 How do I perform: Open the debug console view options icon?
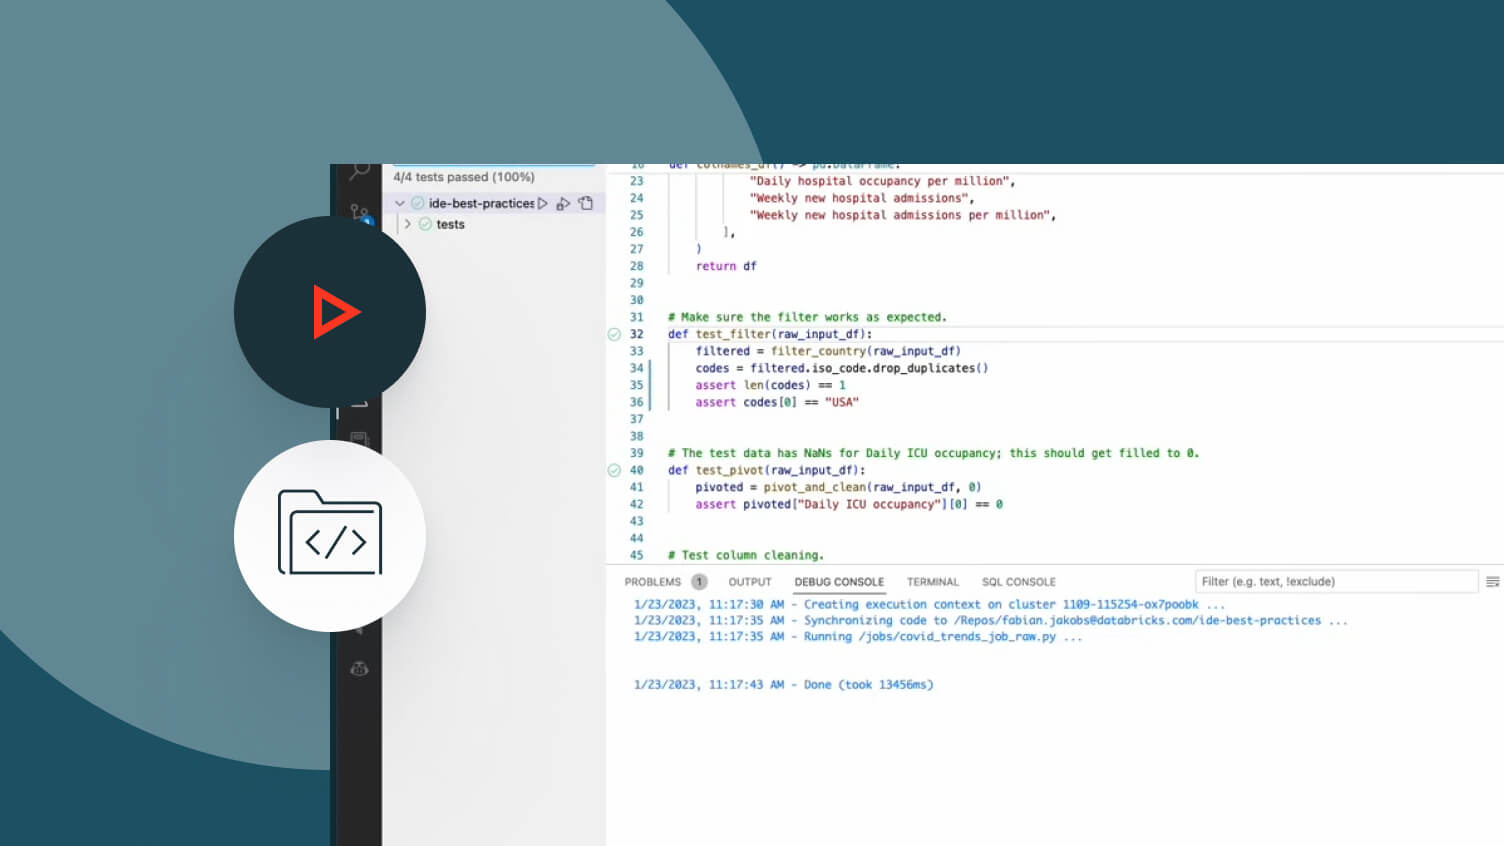tap(1492, 582)
